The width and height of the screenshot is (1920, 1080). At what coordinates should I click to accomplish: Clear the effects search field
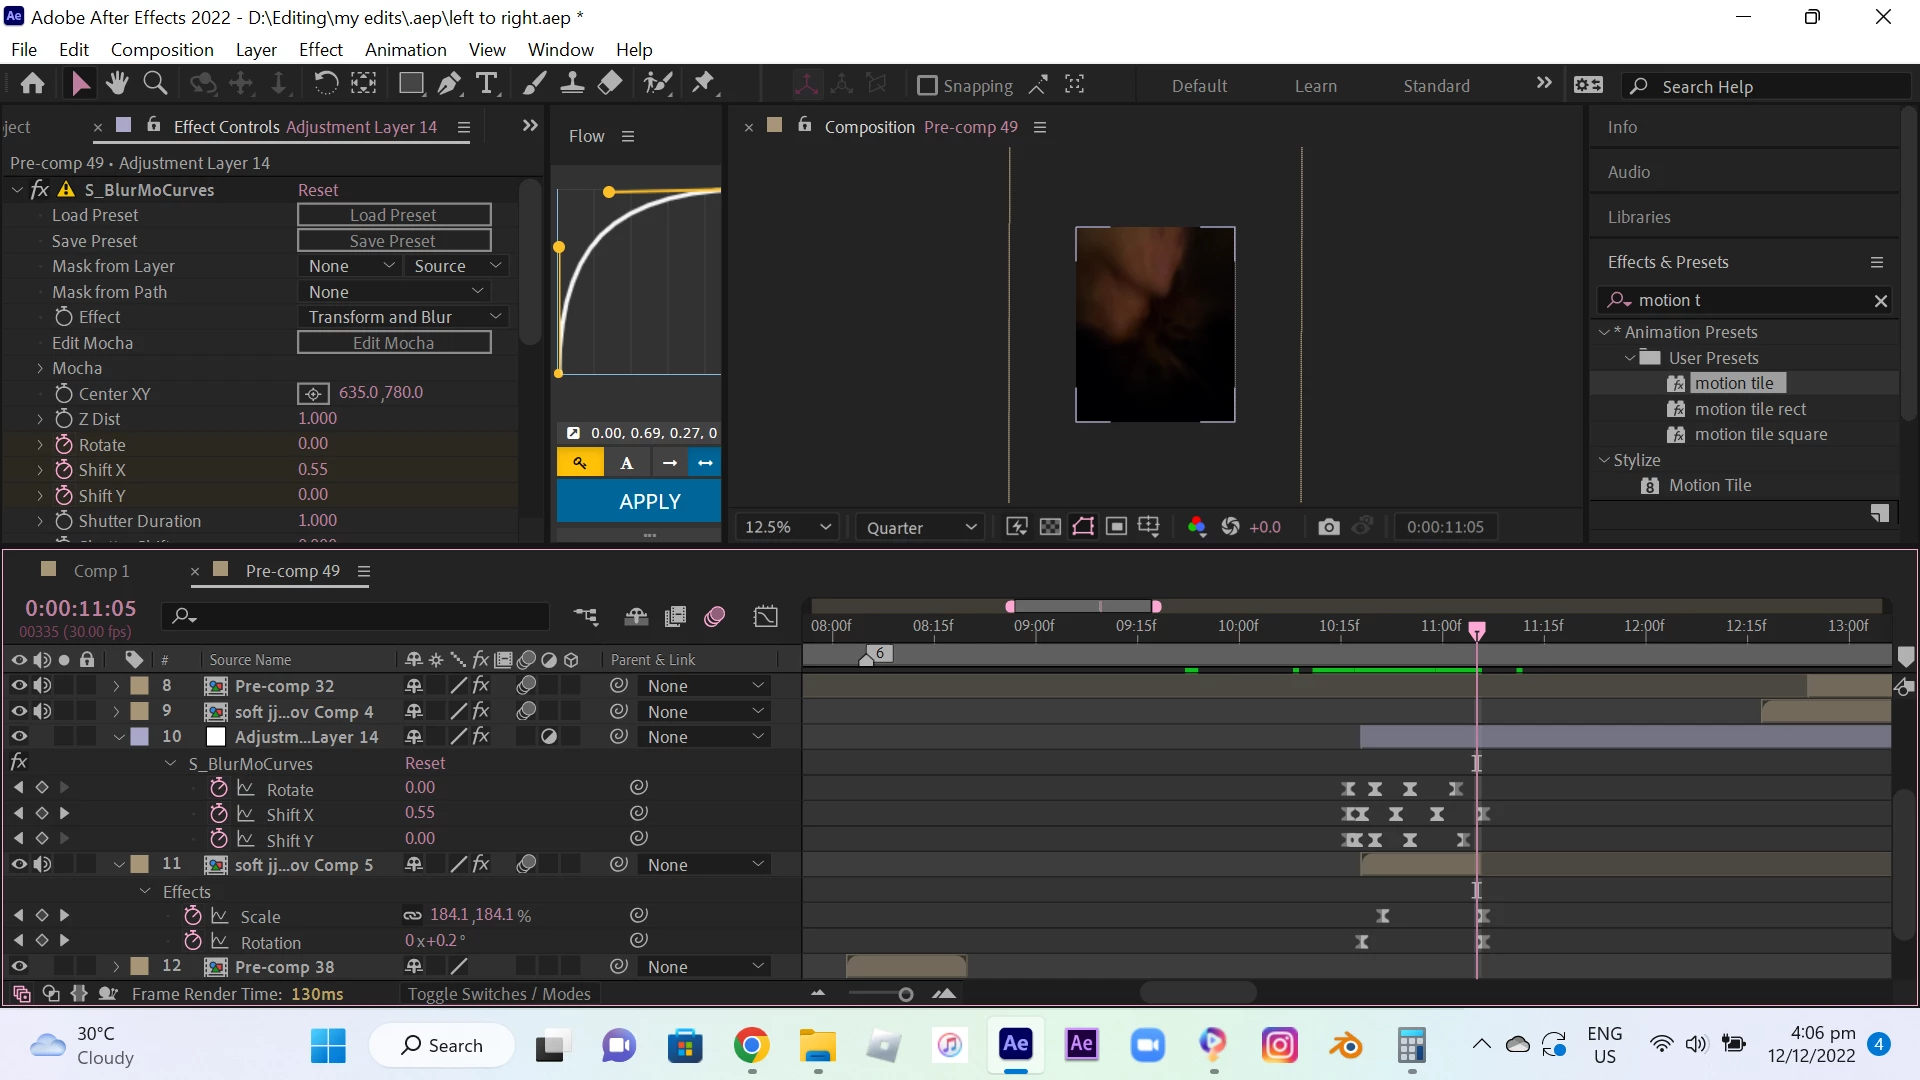[x=1880, y=300]
